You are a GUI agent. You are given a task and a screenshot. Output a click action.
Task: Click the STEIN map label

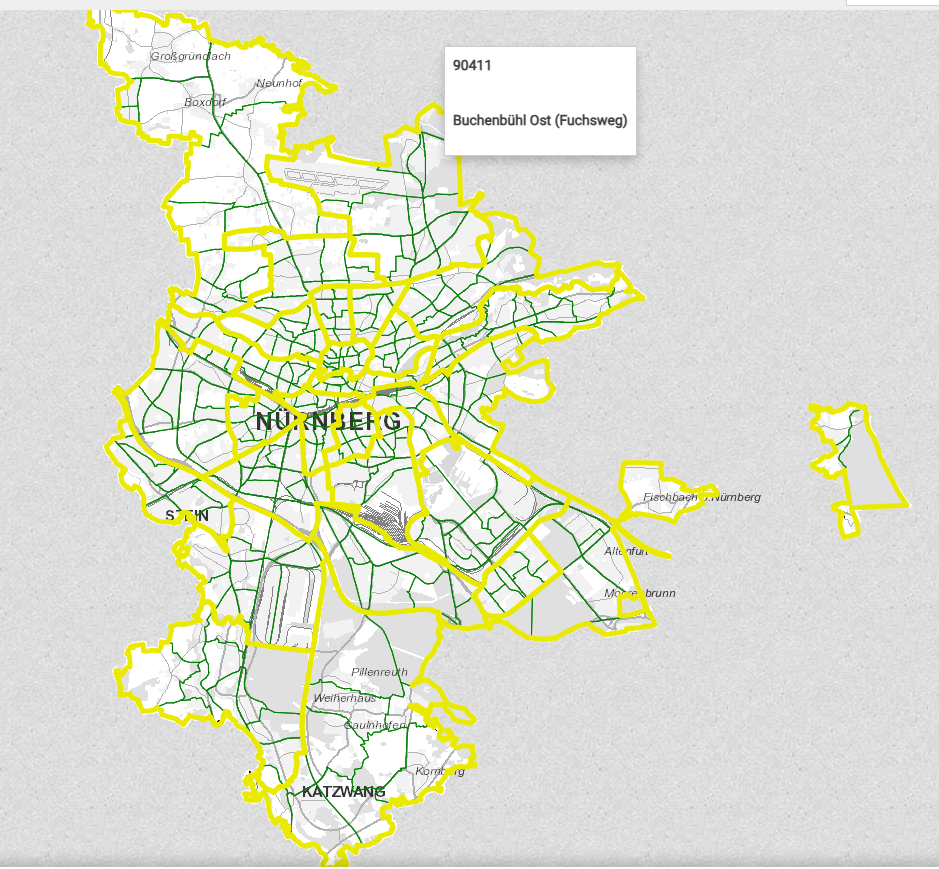(187, 516)
